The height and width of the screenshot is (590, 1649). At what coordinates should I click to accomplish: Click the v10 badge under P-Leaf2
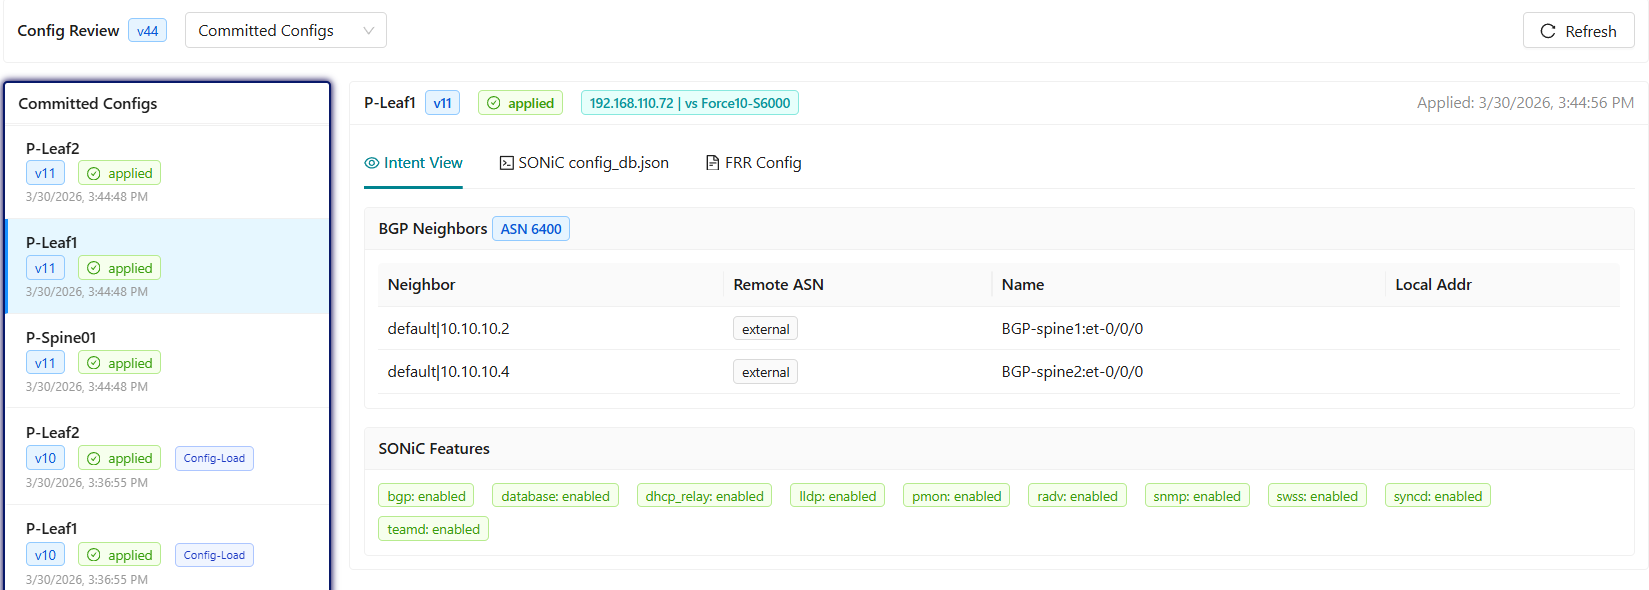[46, 458]
